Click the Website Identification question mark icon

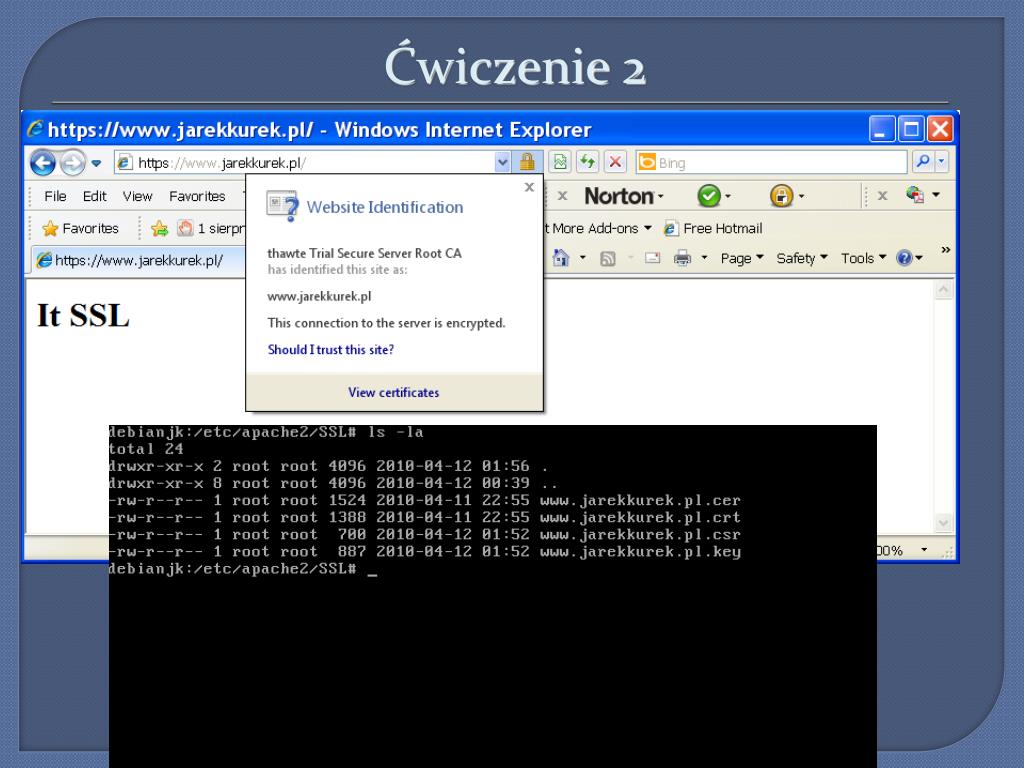282,206
